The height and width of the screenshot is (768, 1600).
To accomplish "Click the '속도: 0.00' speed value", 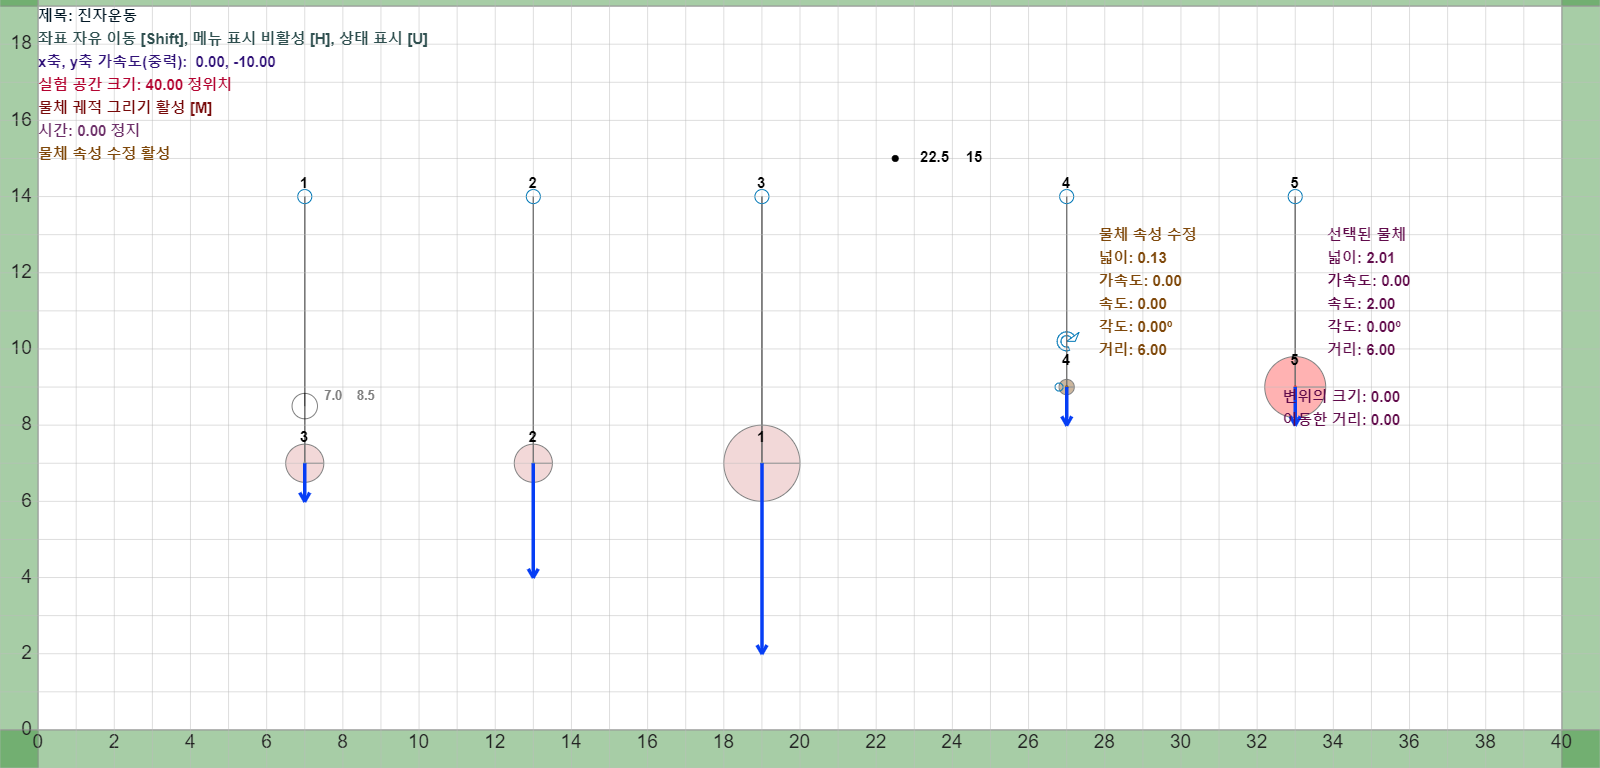I will click(1133, 303).
